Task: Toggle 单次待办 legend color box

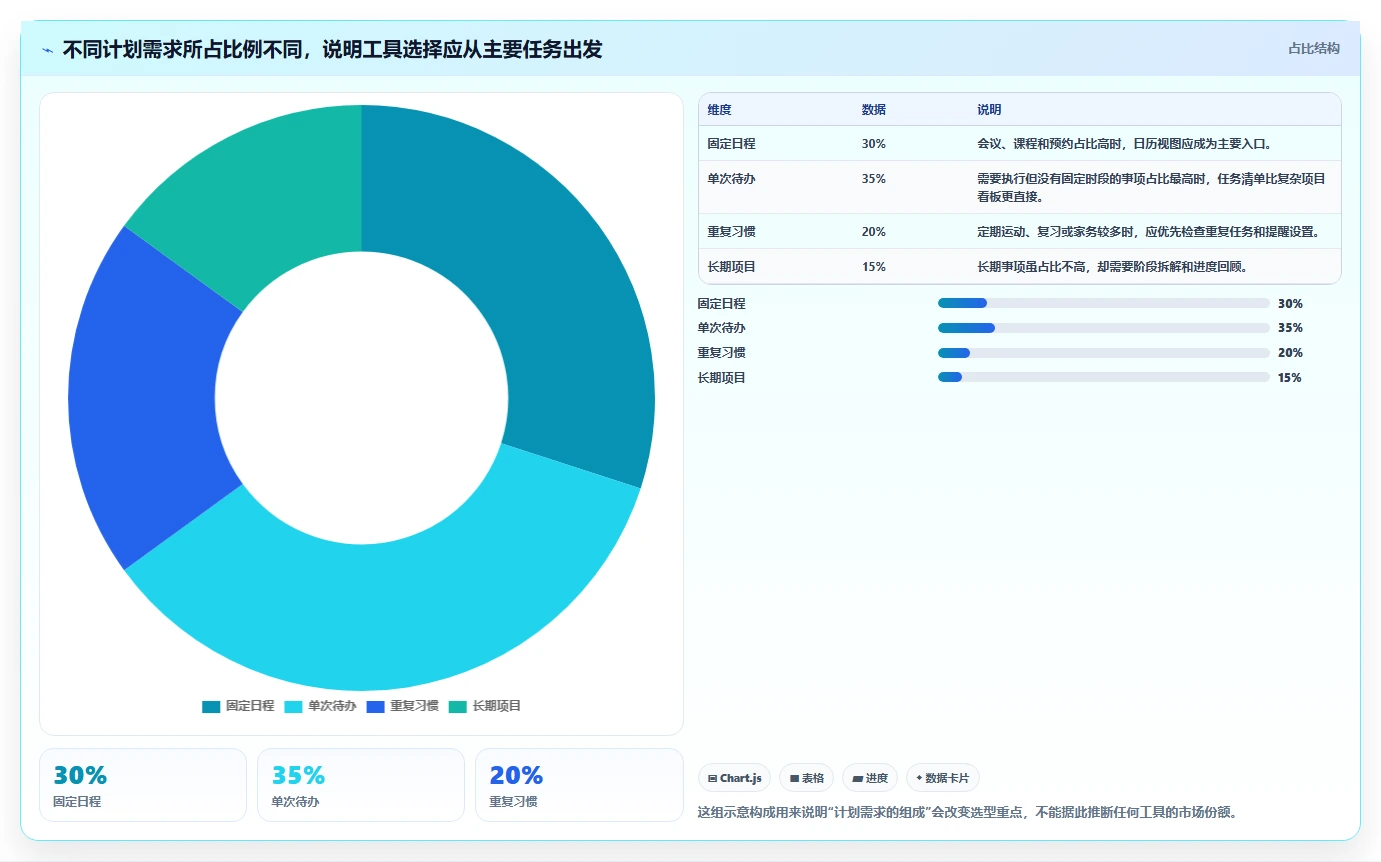Action: [x=293, y=706]
